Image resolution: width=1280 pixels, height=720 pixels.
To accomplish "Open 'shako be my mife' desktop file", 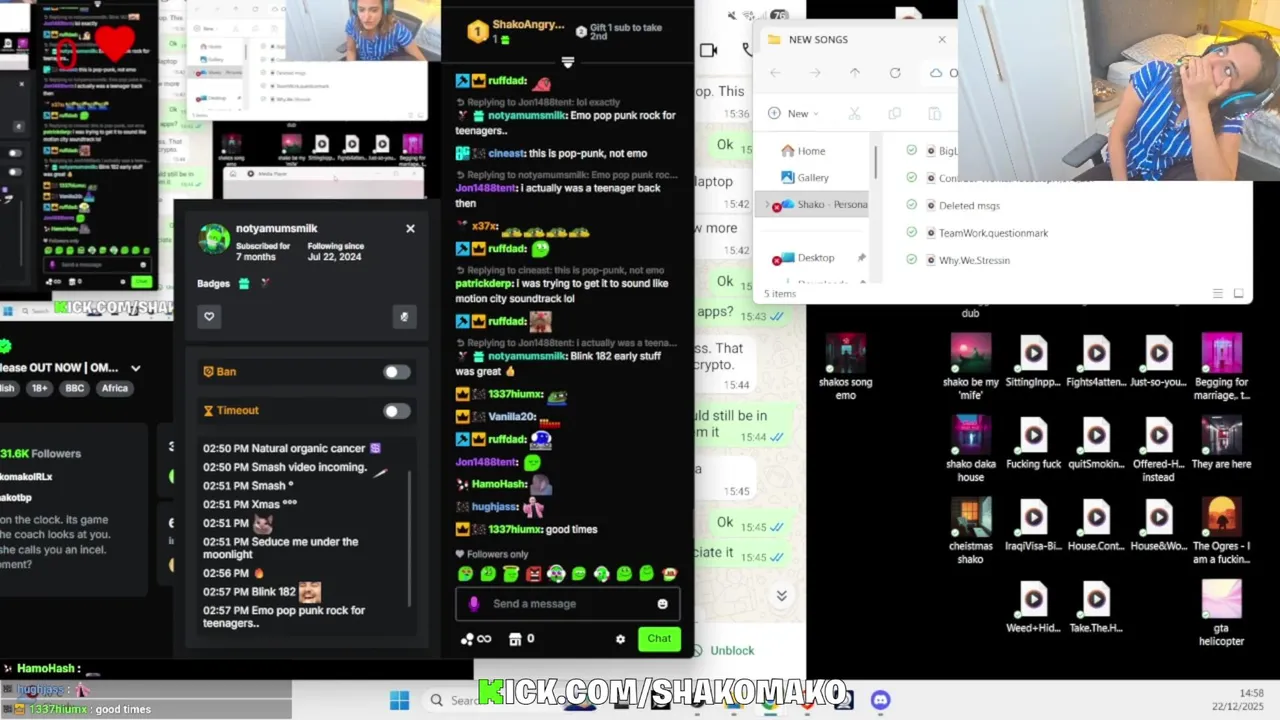I will pos(971,367).
